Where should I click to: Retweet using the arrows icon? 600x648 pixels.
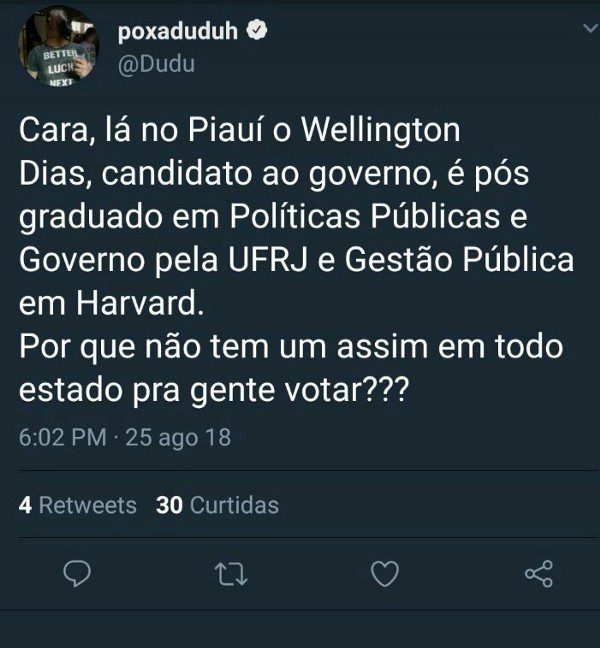[231, 574]
